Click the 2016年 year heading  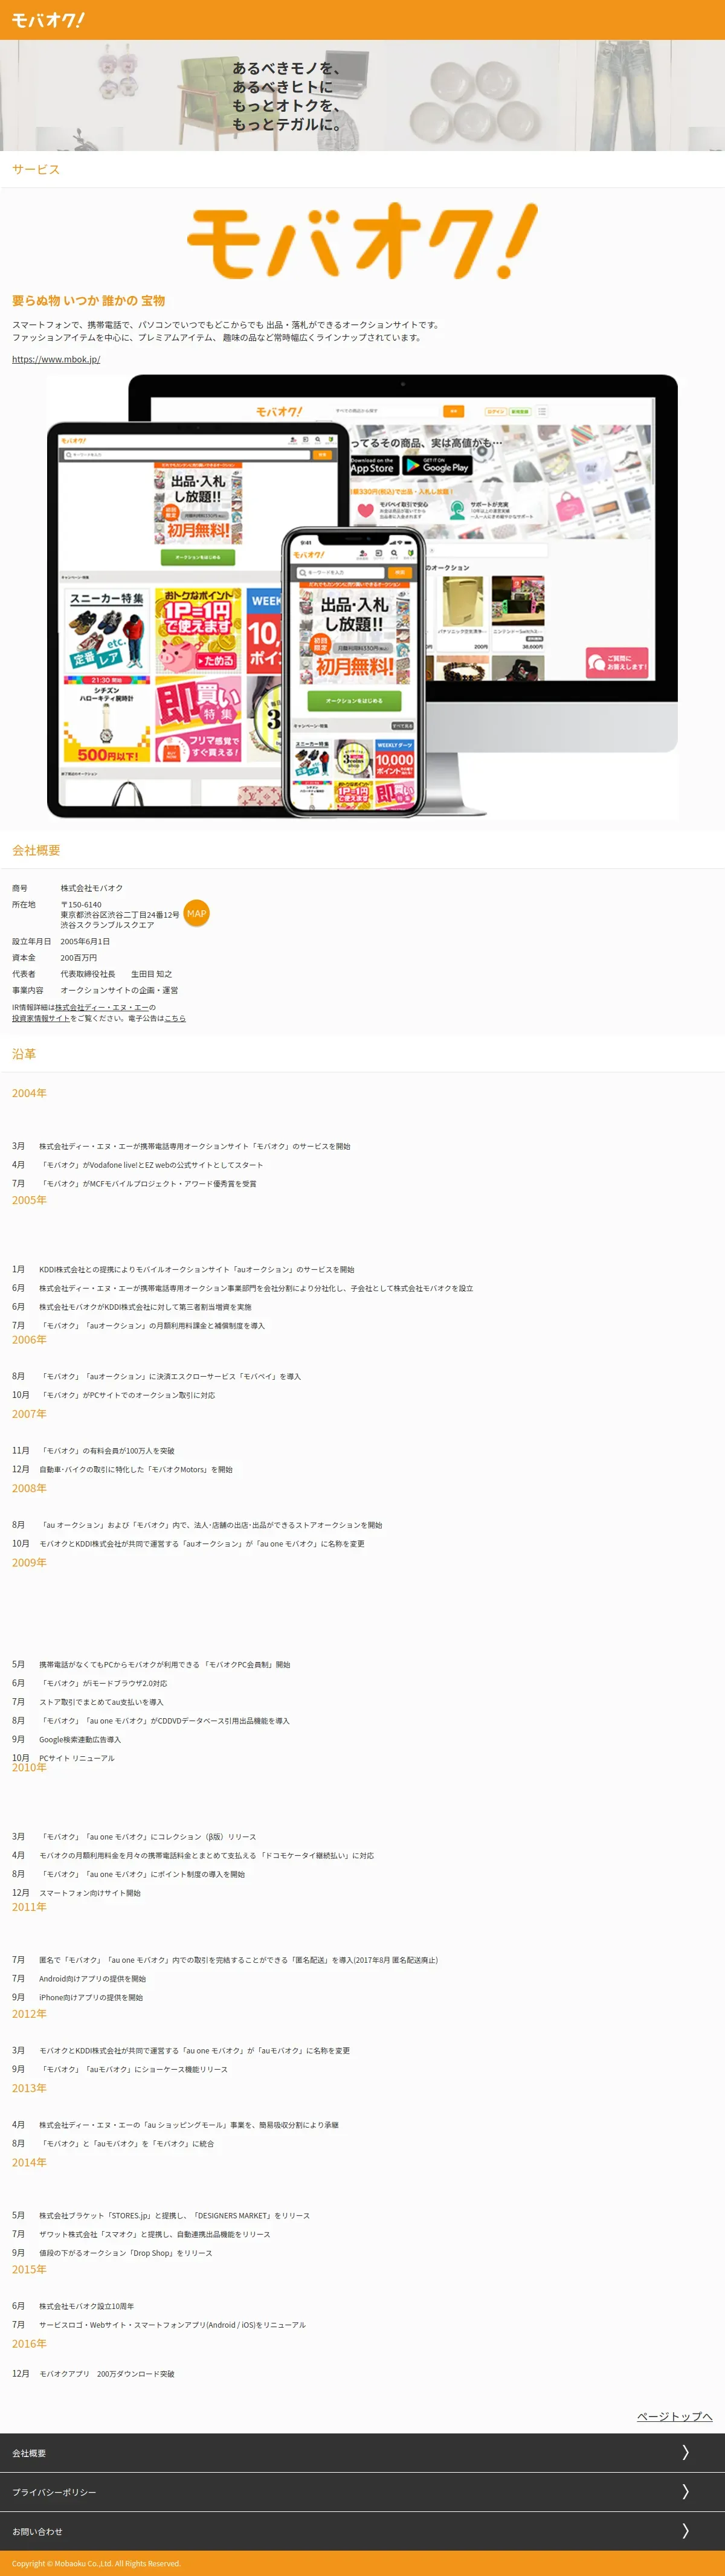point(29,2343)
